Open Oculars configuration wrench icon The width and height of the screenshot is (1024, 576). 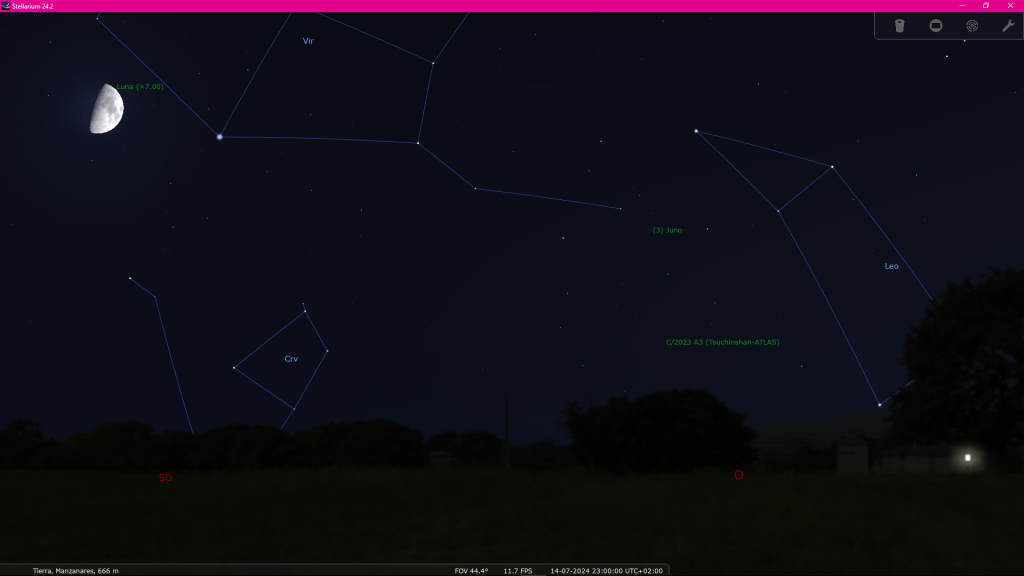1008,26
